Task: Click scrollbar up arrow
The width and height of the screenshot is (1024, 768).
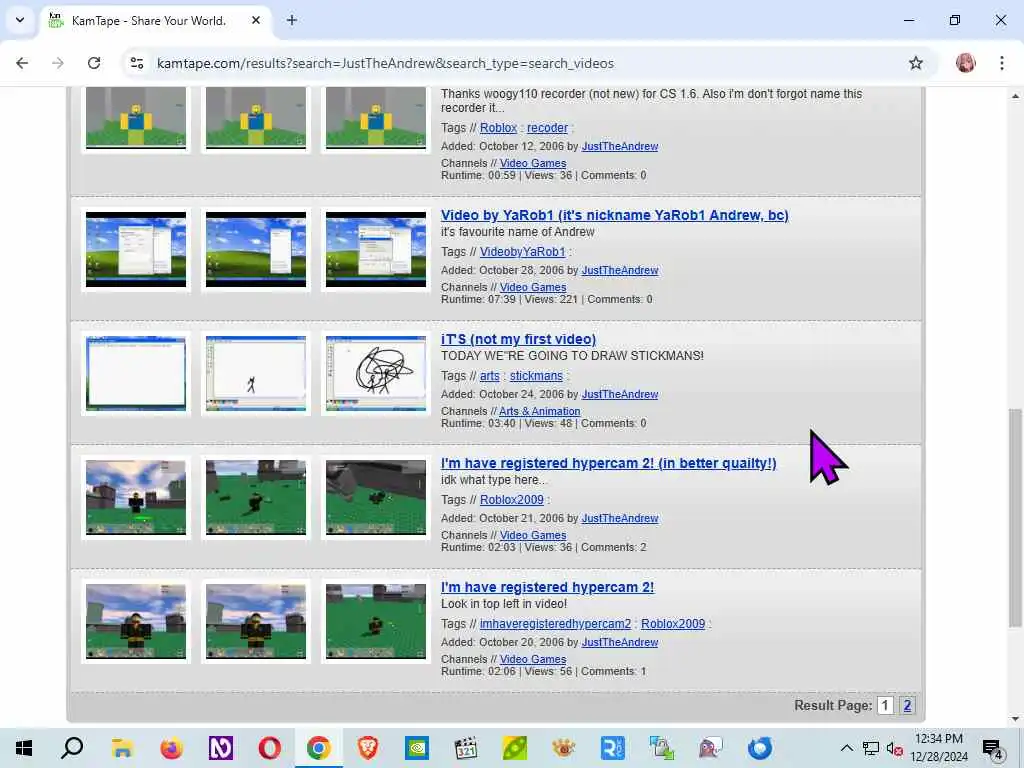Action: tap(1015, 95)
